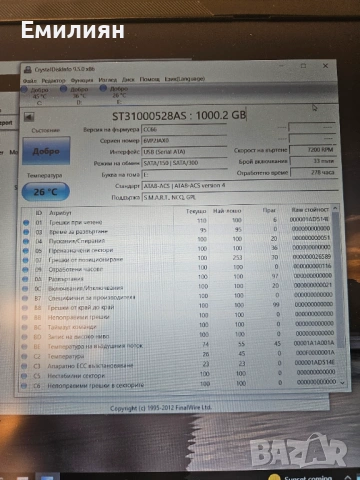Click status dot for attribute C5
The height and width of the screenshot is (480, 360).
(x=24, y=376)
